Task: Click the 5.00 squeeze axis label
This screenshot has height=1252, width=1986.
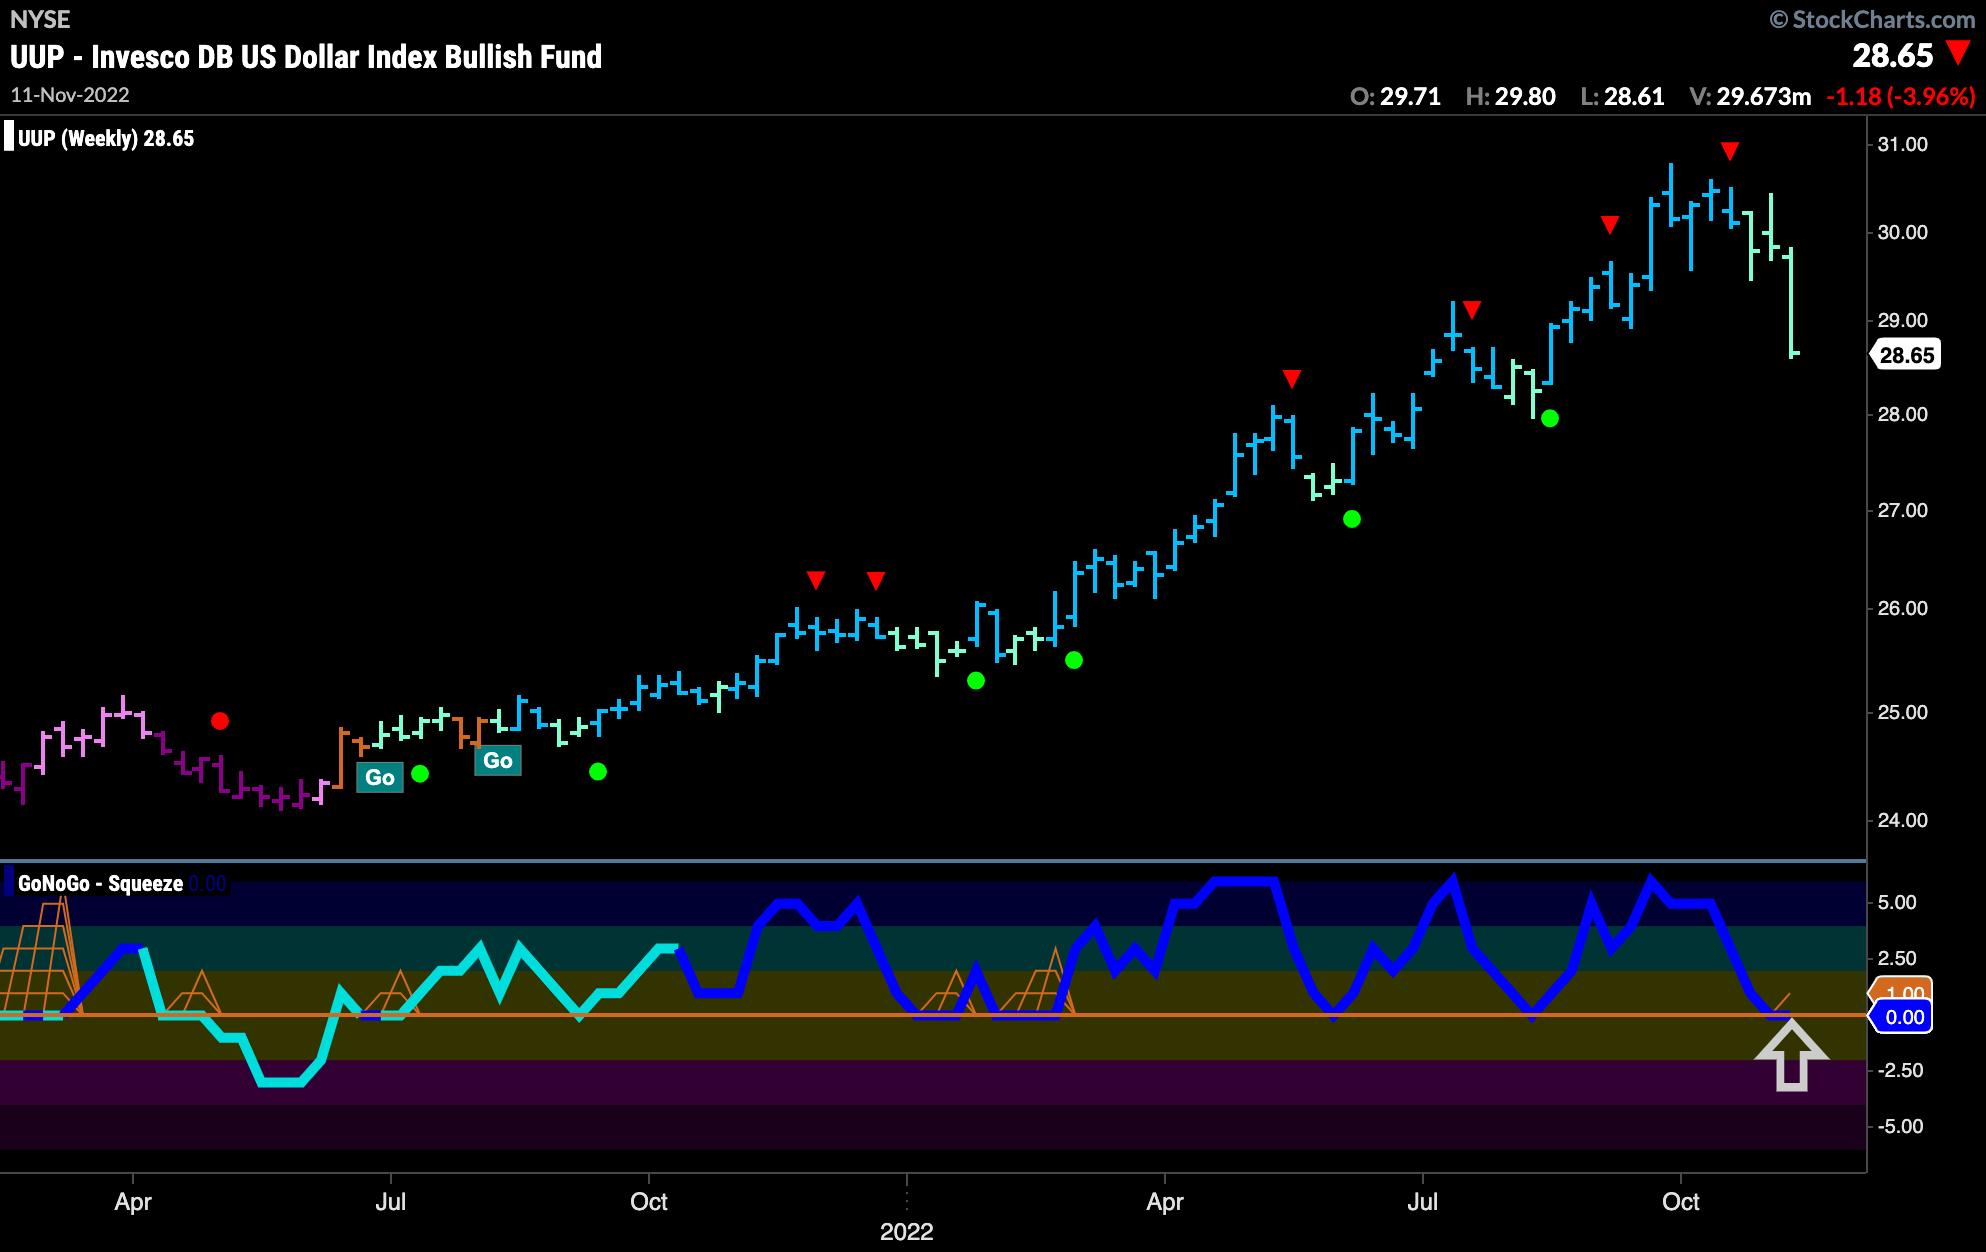Action: coord(1897,902)
